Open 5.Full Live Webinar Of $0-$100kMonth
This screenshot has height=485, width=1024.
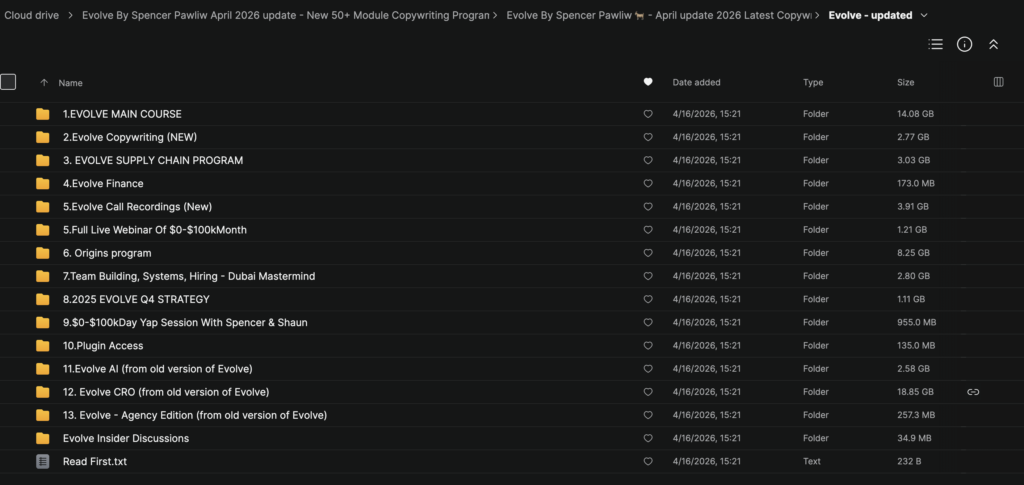tap(155, 230)
